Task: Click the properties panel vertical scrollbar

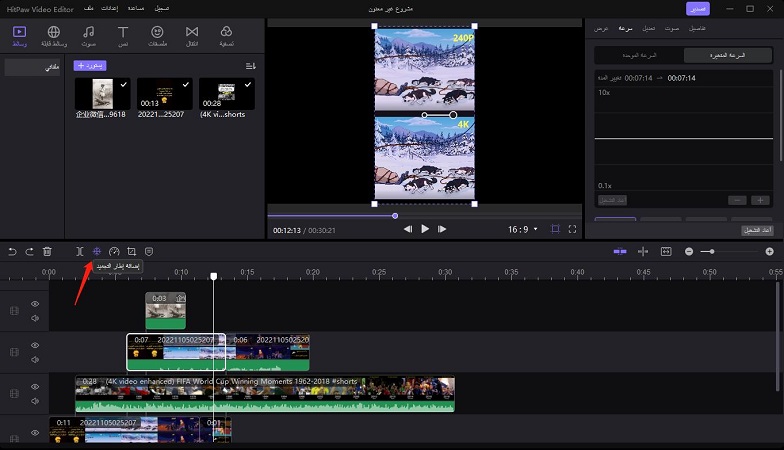Action: [x=780, y=115]
